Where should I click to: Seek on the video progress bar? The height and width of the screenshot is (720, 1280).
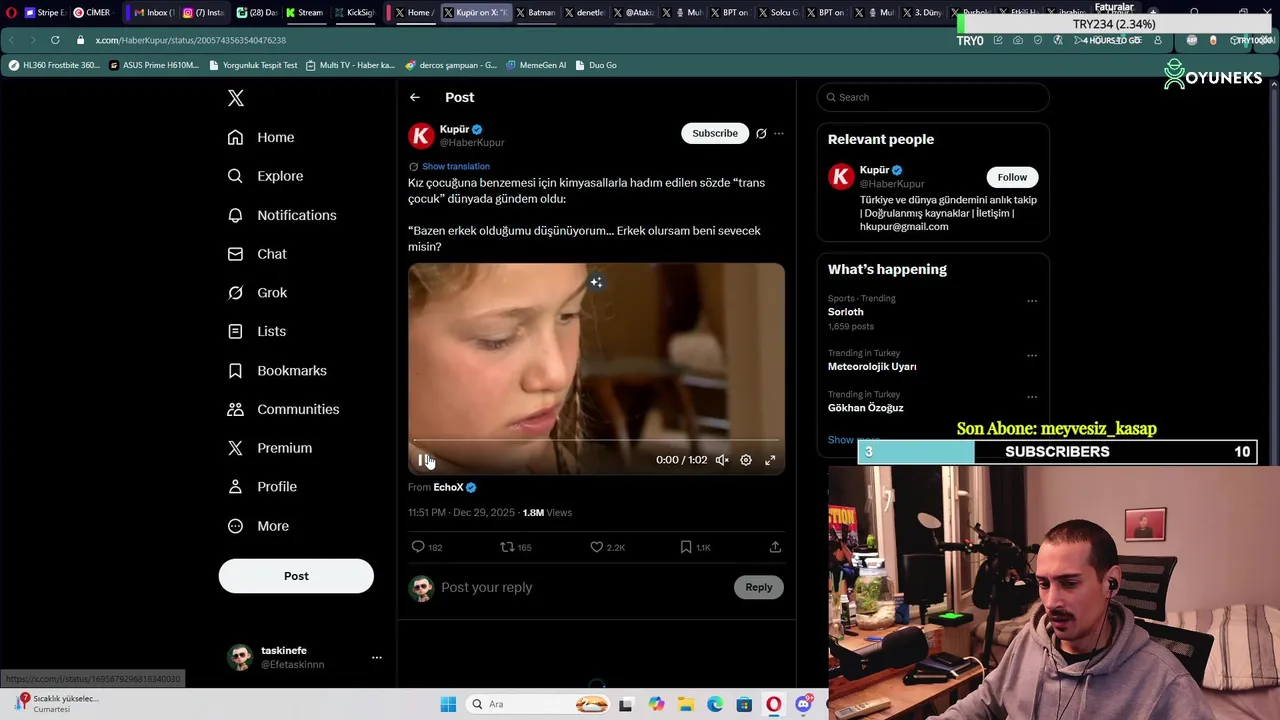click(596, 440)
